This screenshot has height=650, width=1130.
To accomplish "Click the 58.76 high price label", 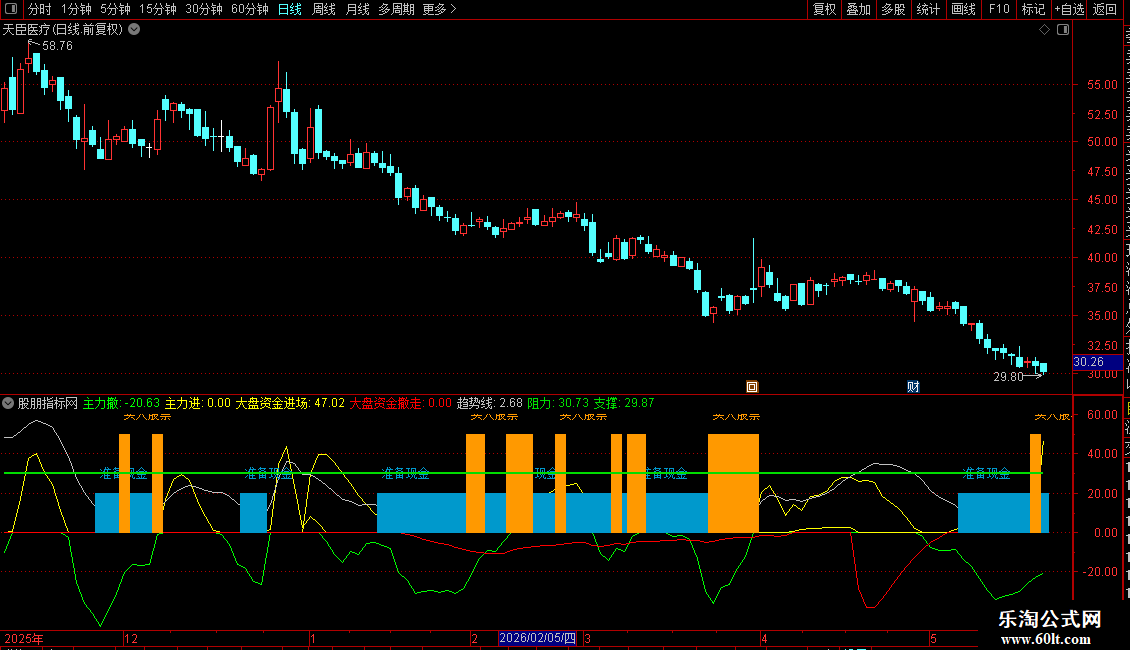I will point(57,46).
